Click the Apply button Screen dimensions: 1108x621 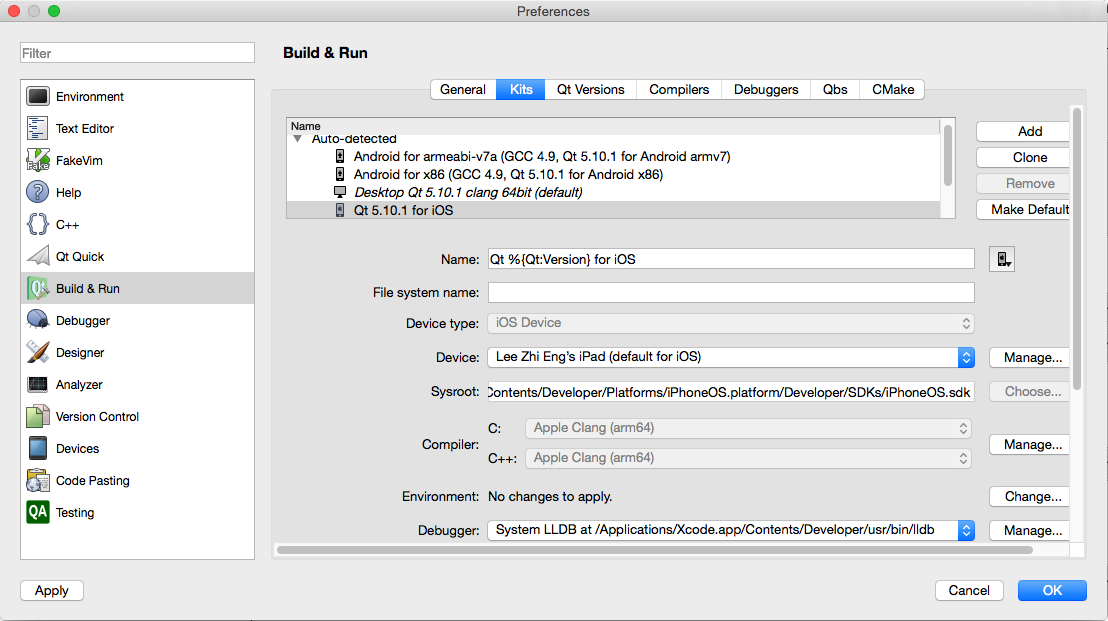coord(52,591)
